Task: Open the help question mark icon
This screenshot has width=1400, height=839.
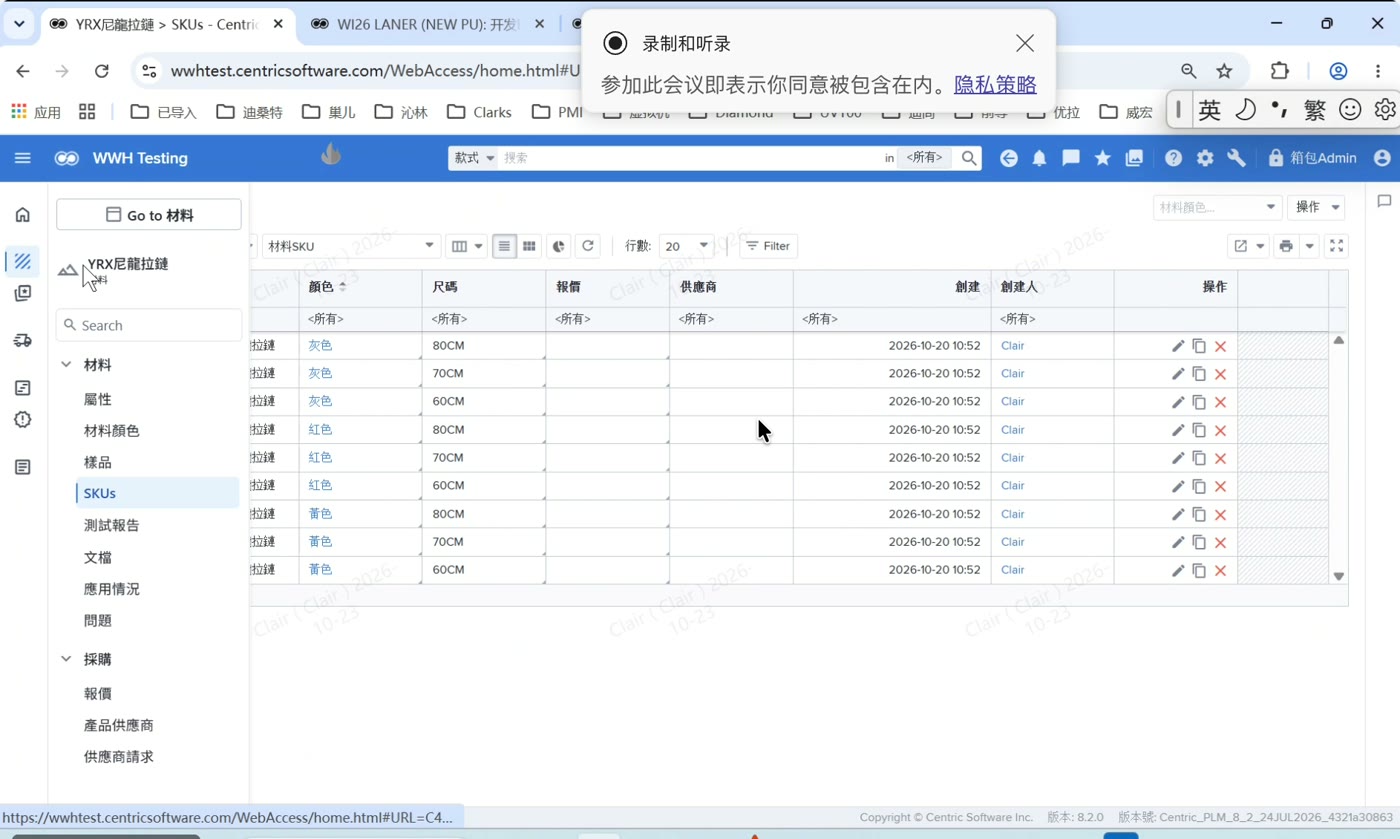Action: [1173, 158]
